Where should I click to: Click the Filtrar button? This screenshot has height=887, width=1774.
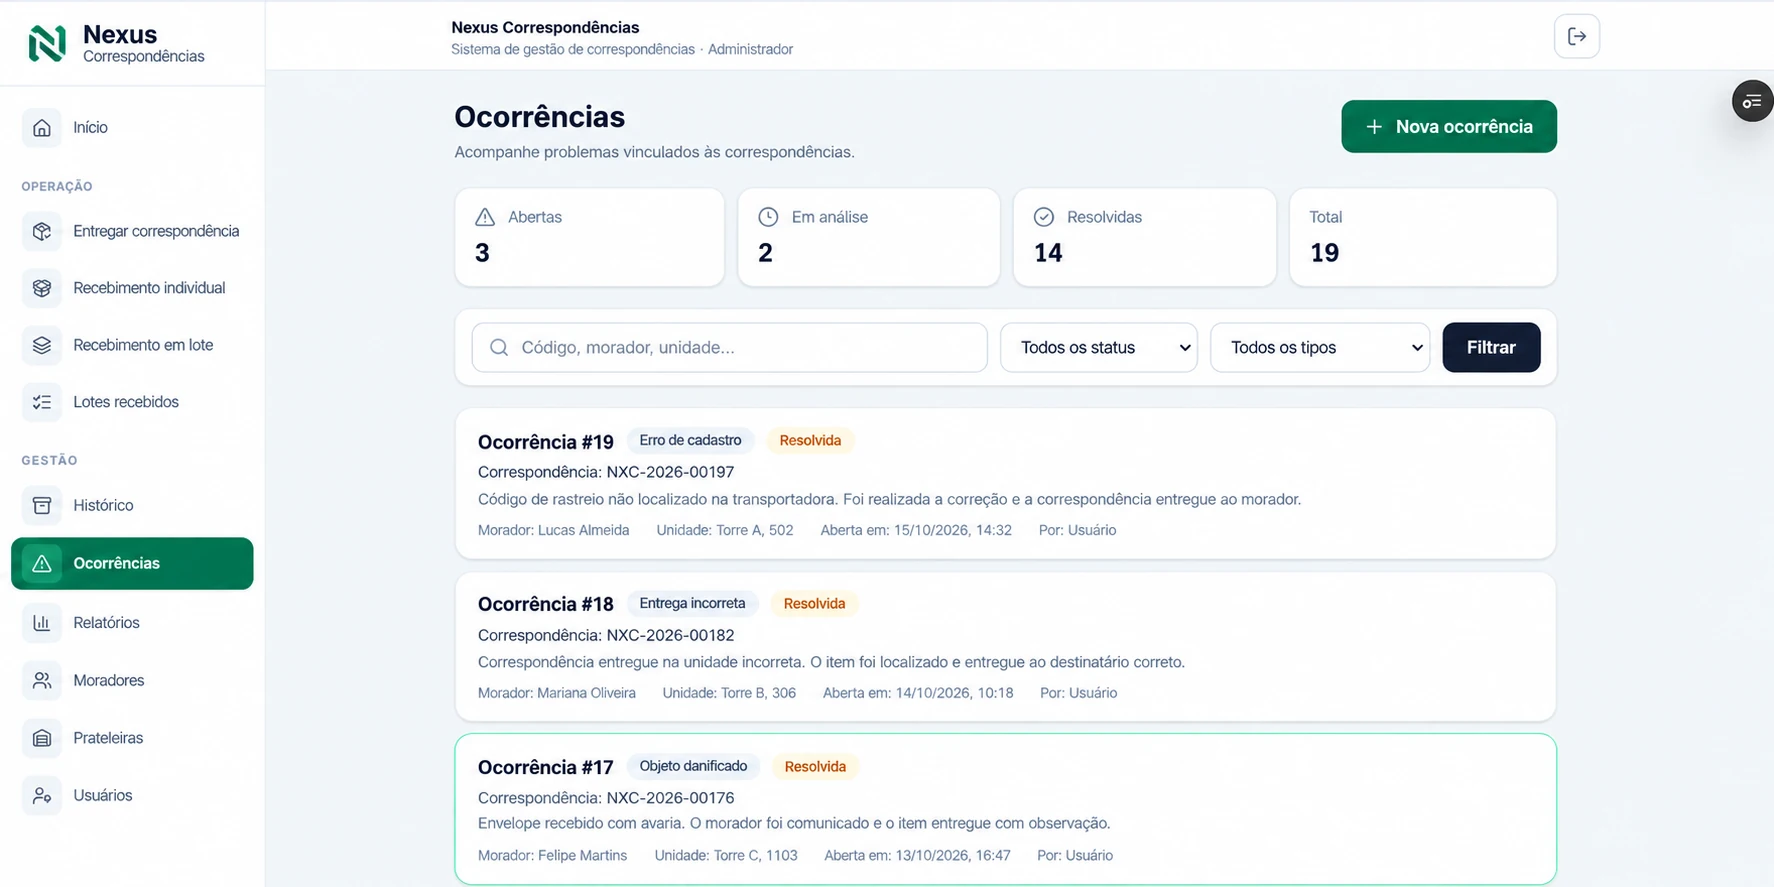pos(1491,347)
